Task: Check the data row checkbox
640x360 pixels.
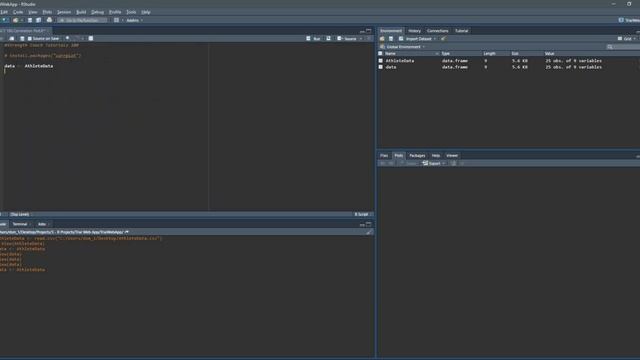Action: pos(381,67)
